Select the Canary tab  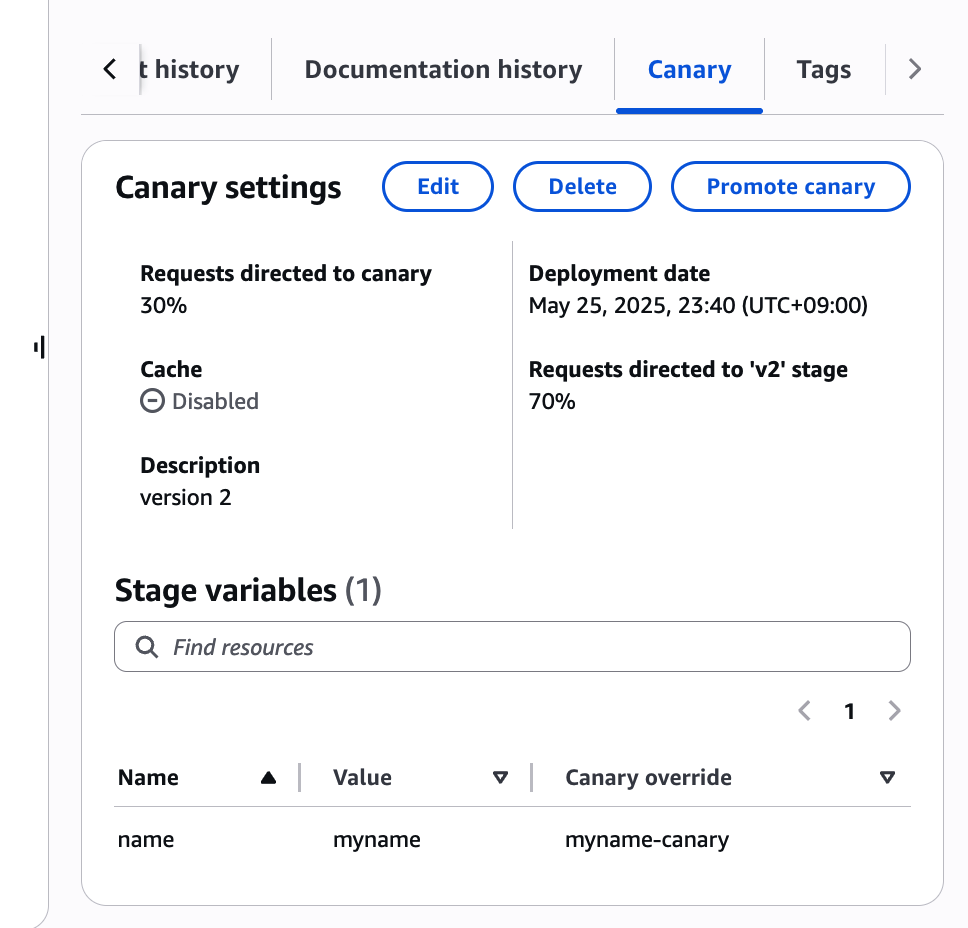pos(689,70)
